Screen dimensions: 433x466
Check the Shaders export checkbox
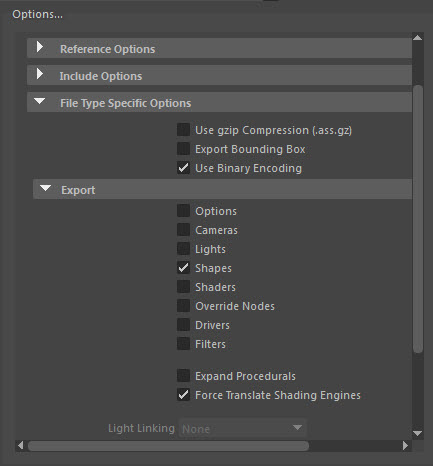pos(183,287)
